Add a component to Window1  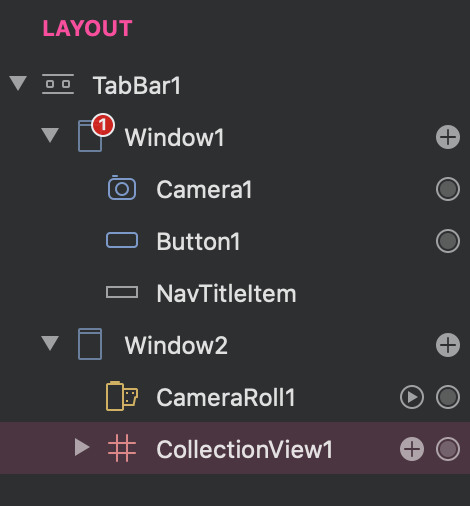[x=448, y=137]
